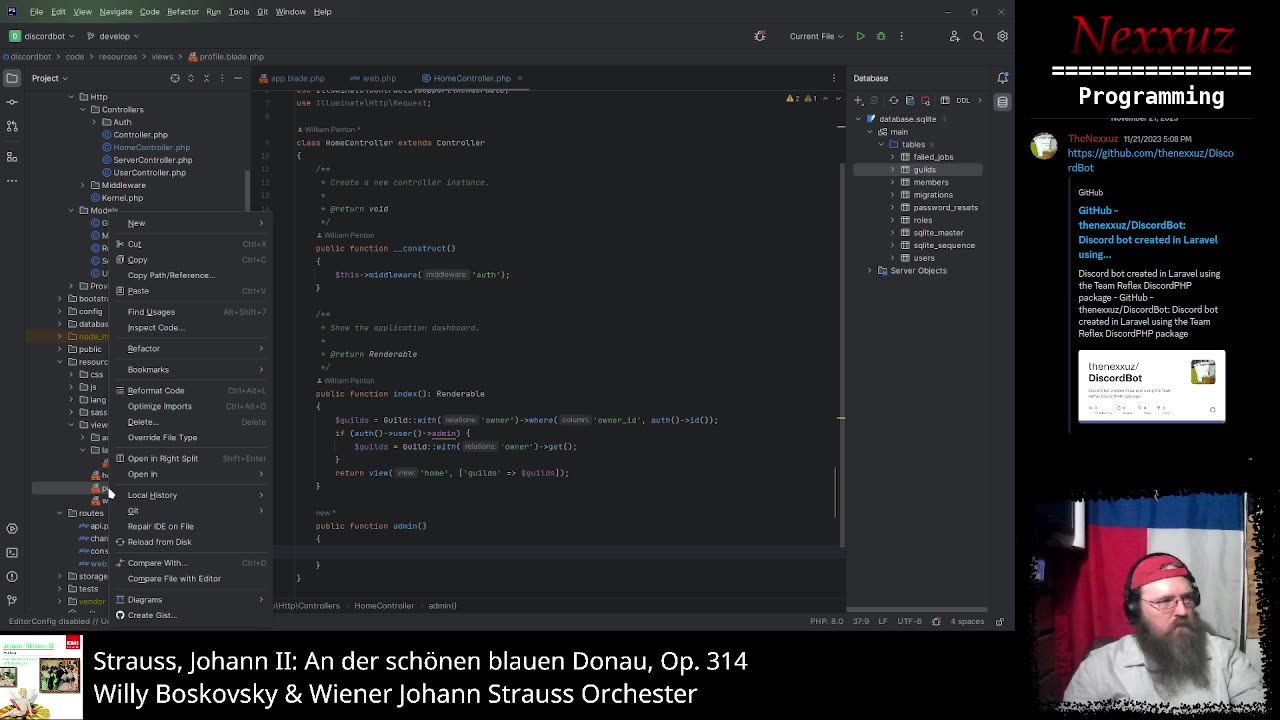Viewport: 1280px width, 720px height.
Task: Open the Project tool window folder icon
Action: pyautogui.click(x=12, y=78)
